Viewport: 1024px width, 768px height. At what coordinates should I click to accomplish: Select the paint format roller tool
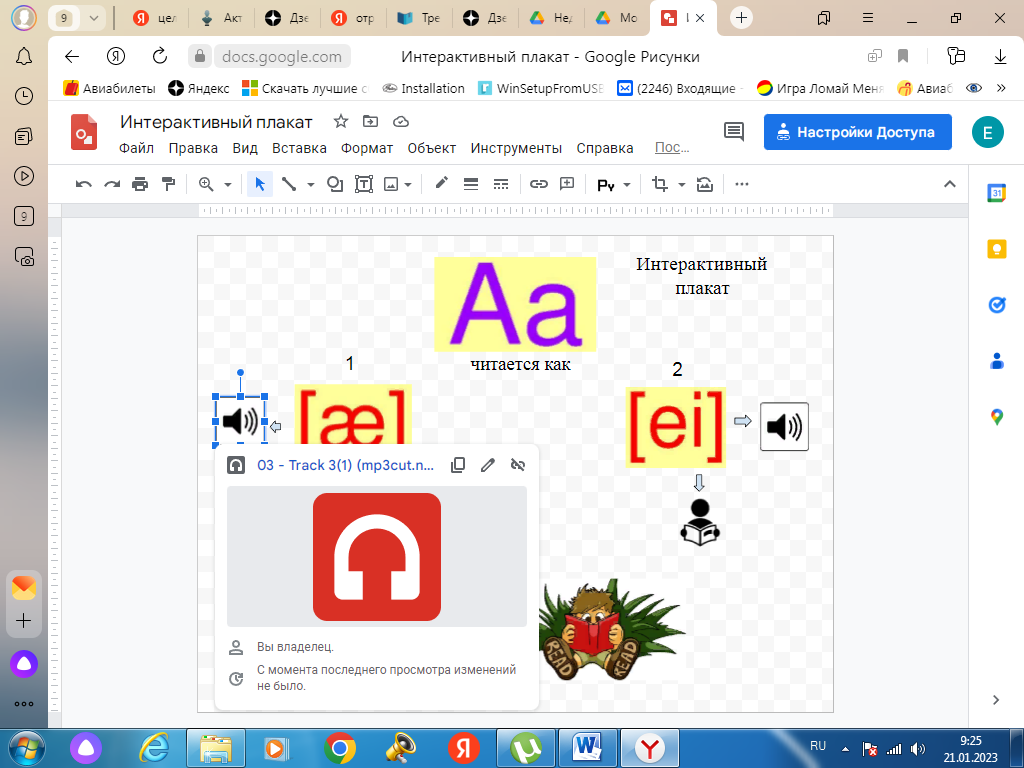(168, 184)
